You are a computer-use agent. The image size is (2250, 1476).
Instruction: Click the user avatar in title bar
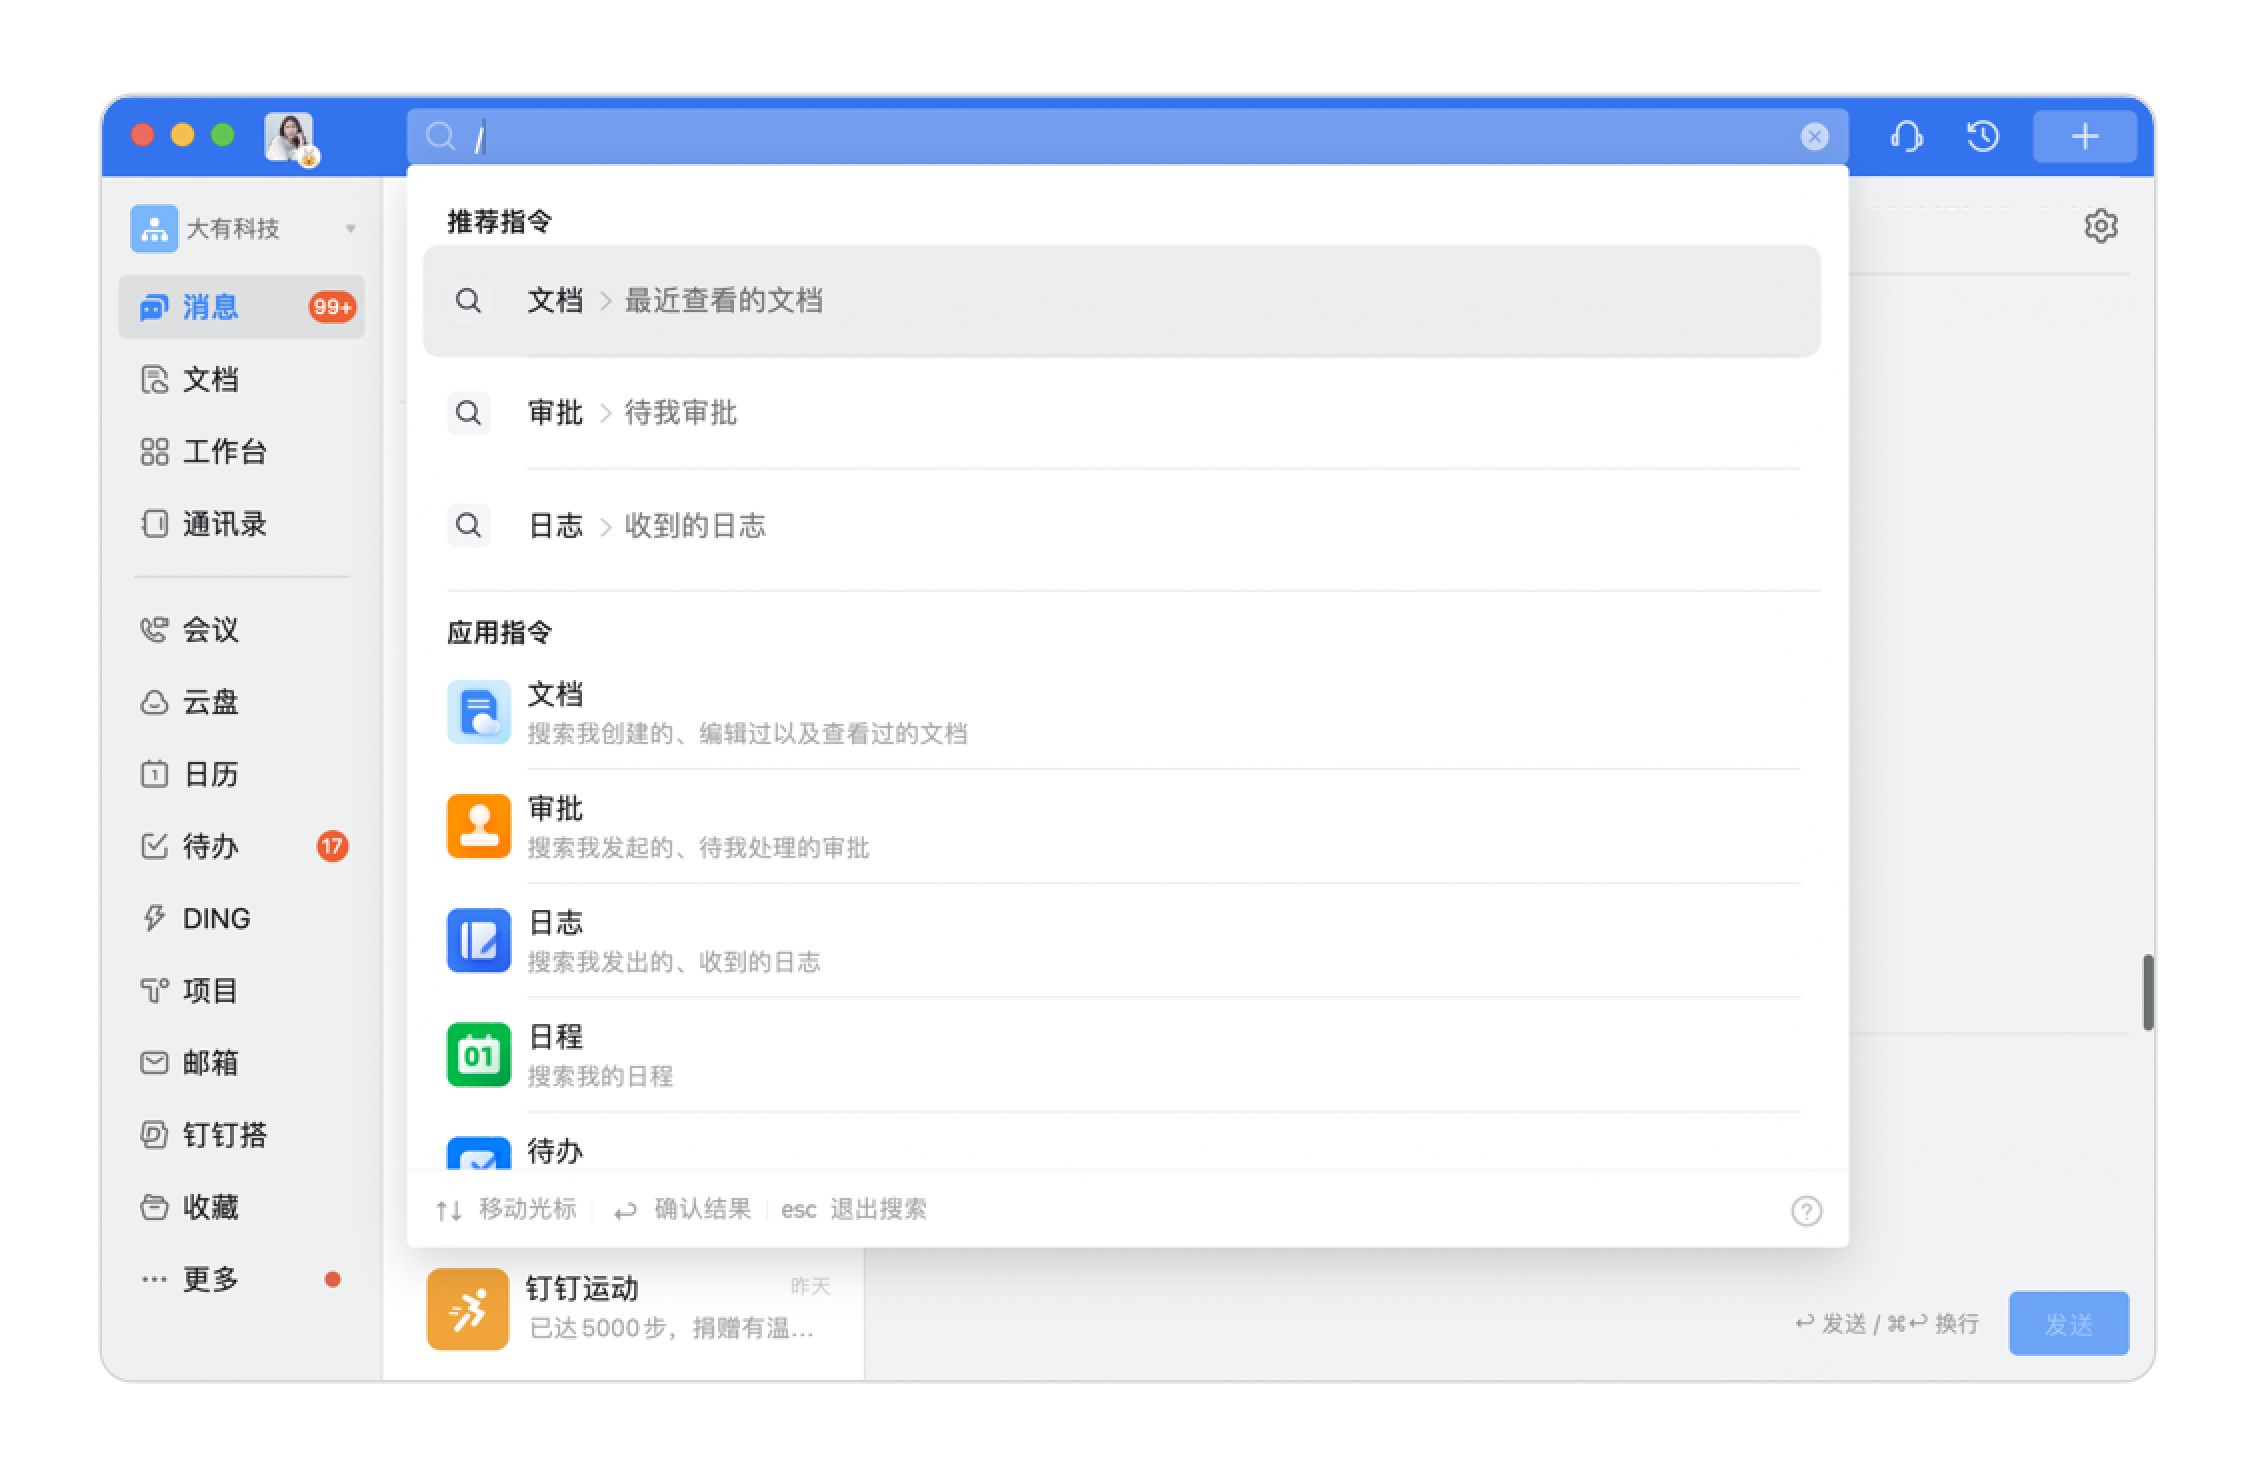click(x=290, y=138)
